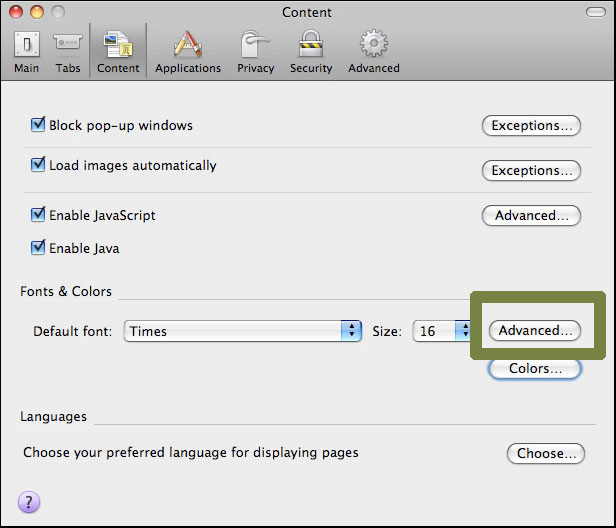
Task: Disable the Enable JavaScript checkbox
Action: pos(39,215)
